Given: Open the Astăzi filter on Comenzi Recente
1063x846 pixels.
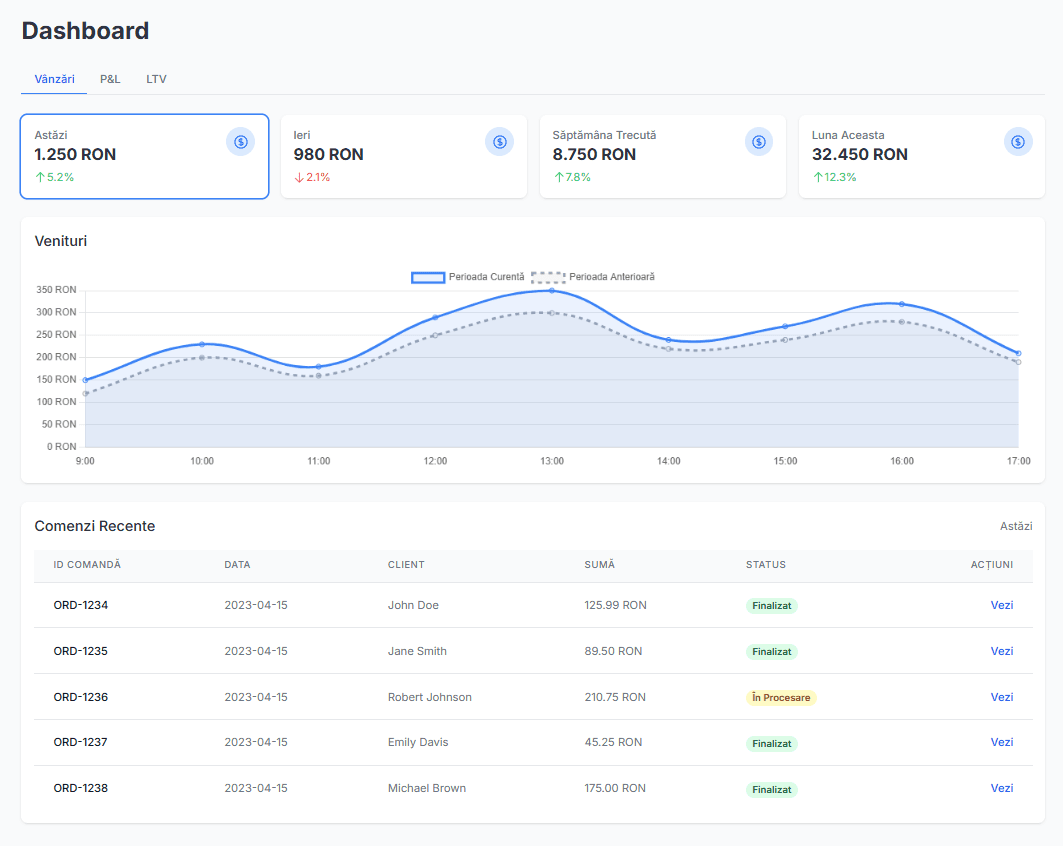Looking at the screenshot, I should click(x=1016, y=525).
